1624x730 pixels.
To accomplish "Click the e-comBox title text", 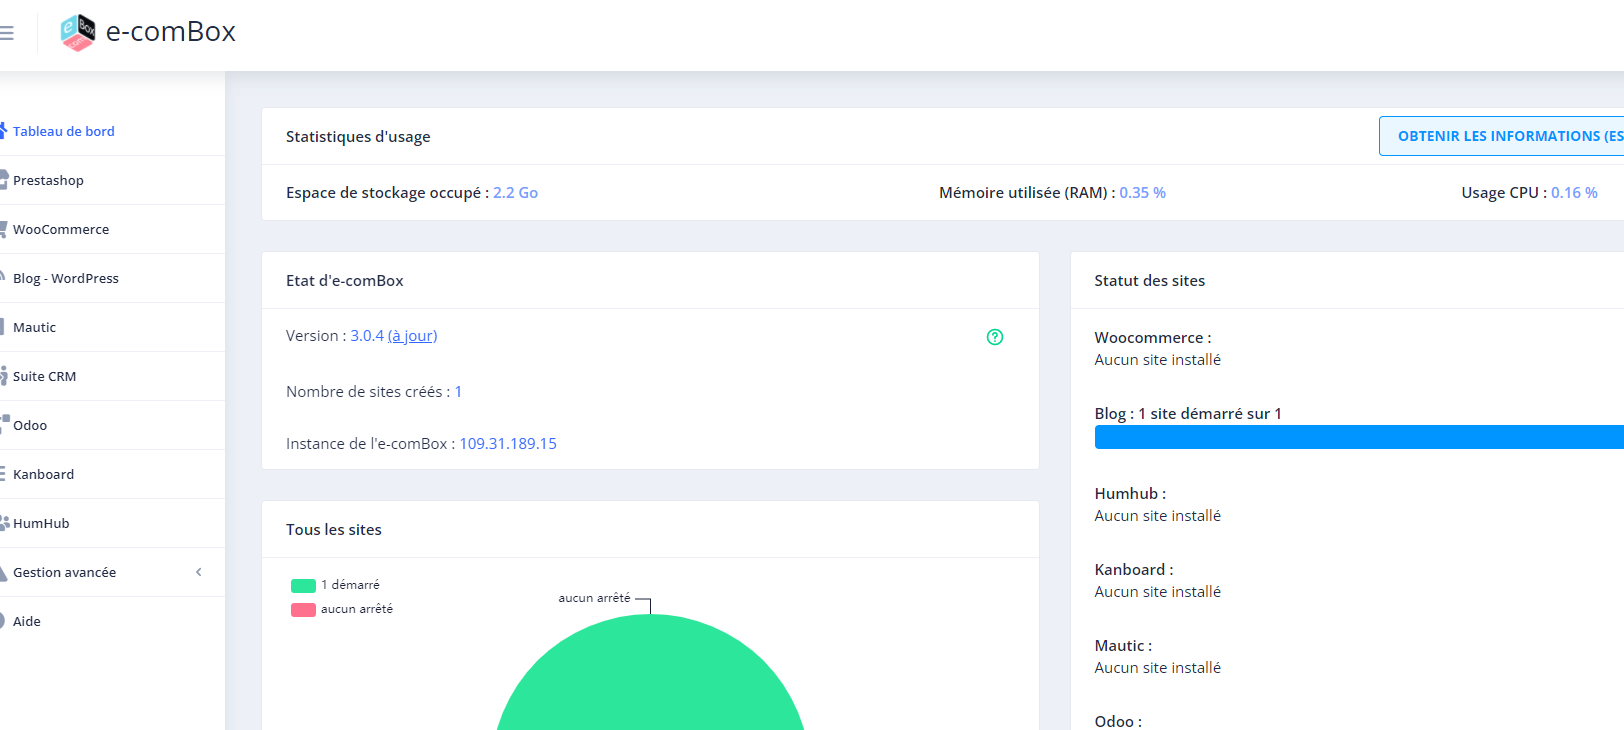I will tap(171, 32).
